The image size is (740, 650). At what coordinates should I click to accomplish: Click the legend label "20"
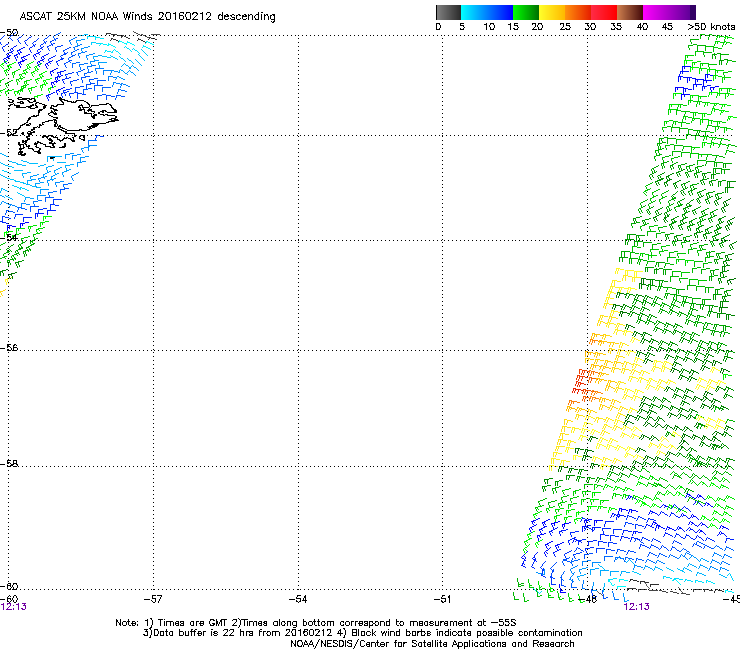click(537, 27)
